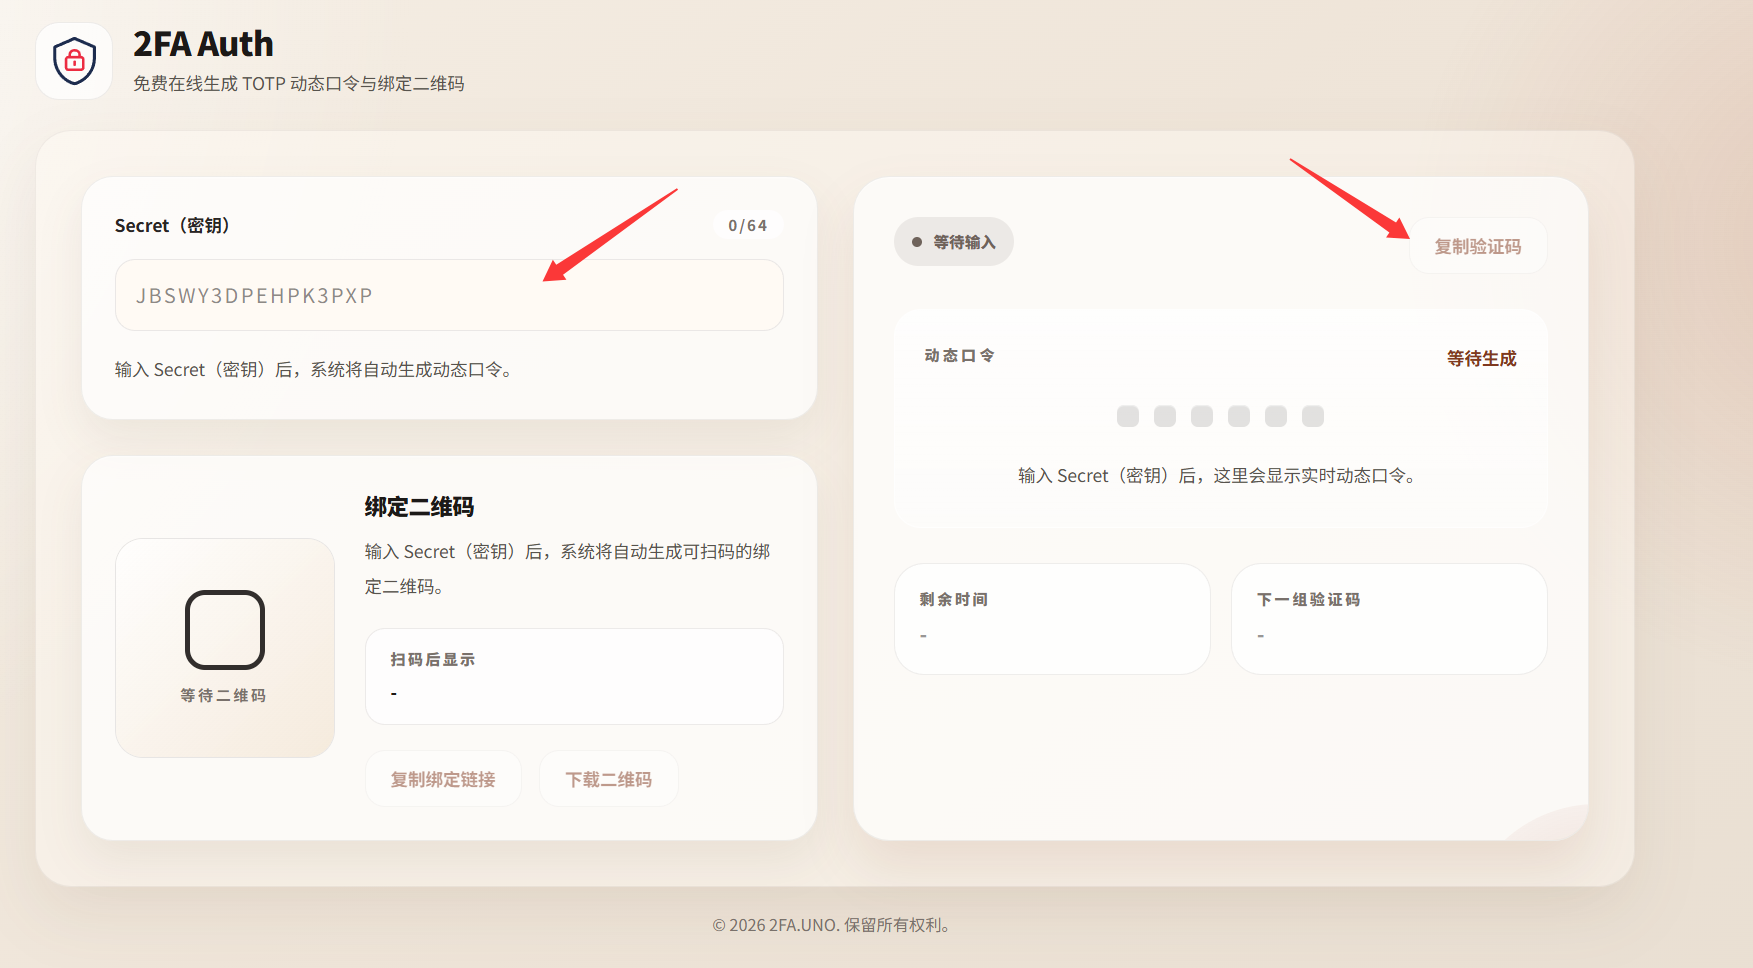Click the 复制验证码 button
This screenshot has width=1753, height=968.
(1478, 246)
